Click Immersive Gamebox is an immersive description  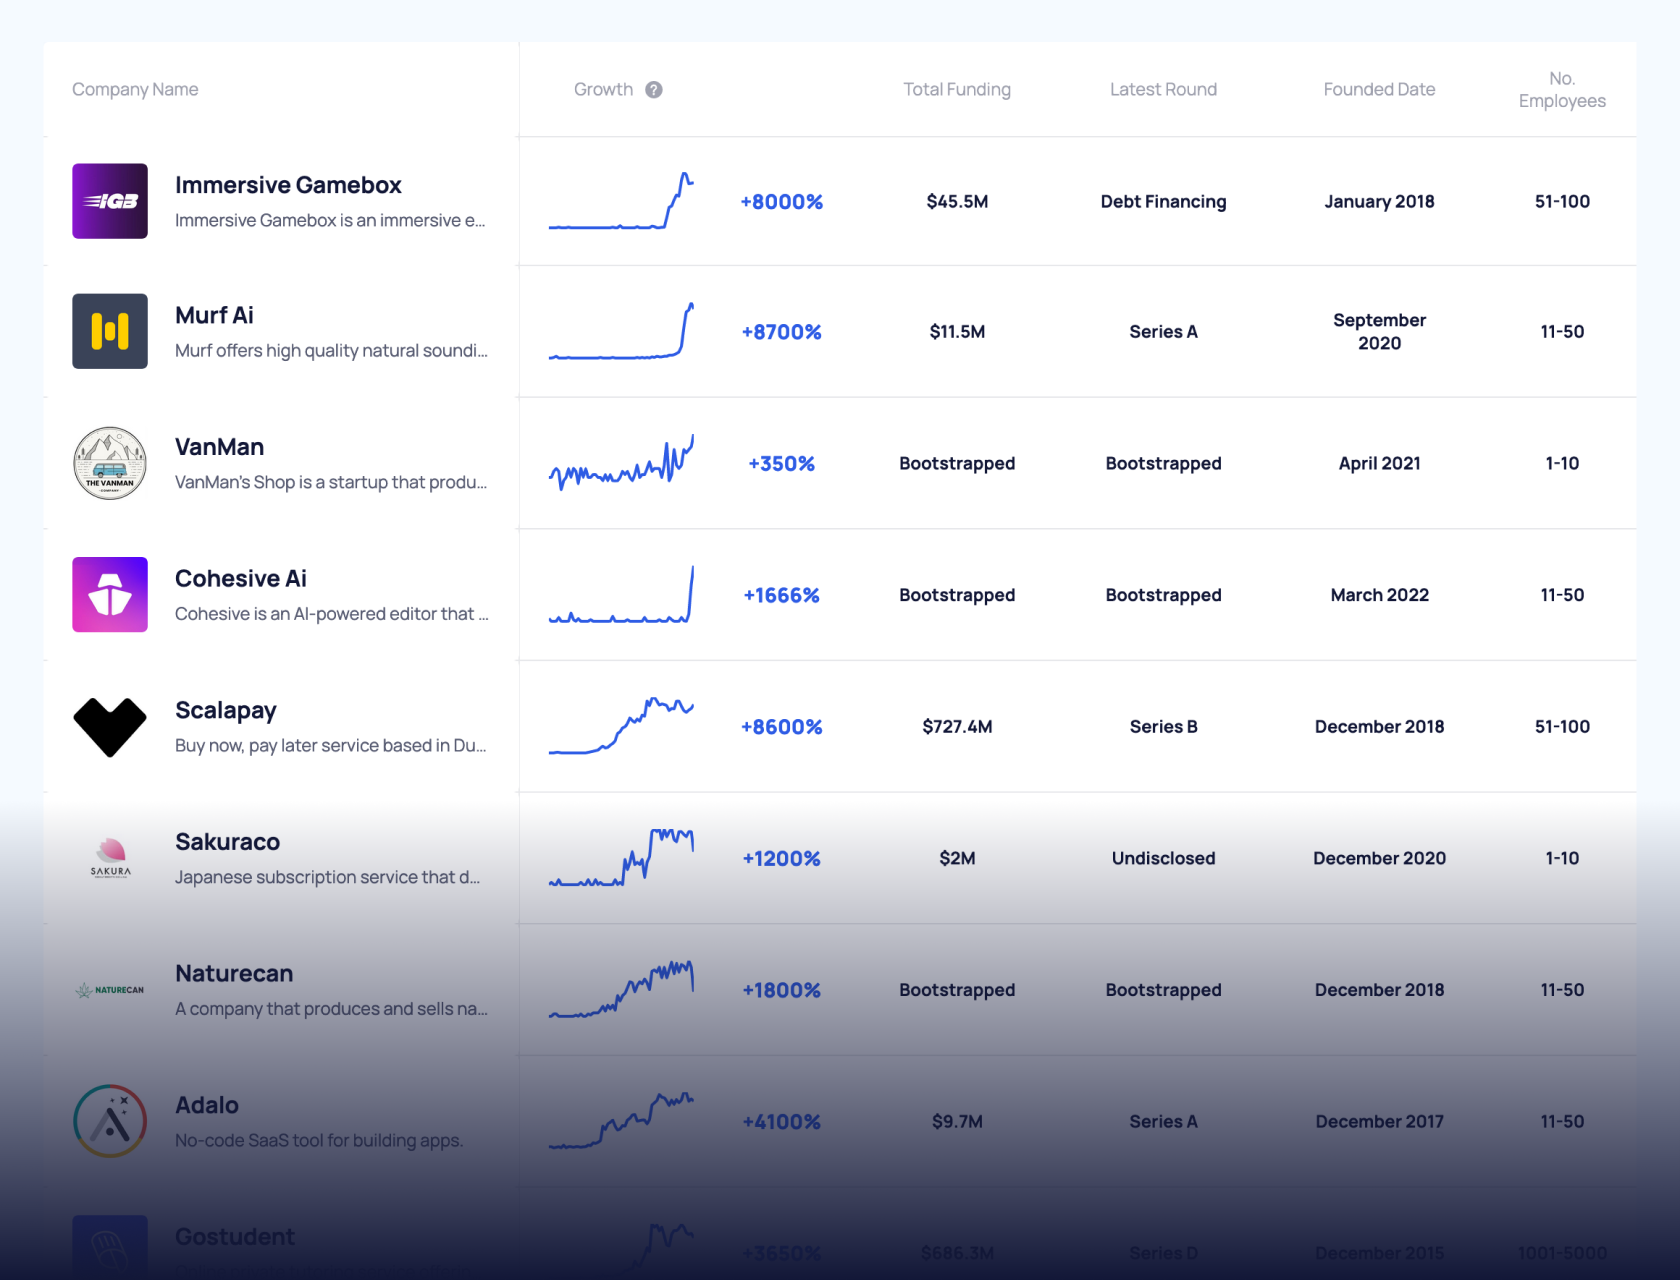tap(330, 221)
